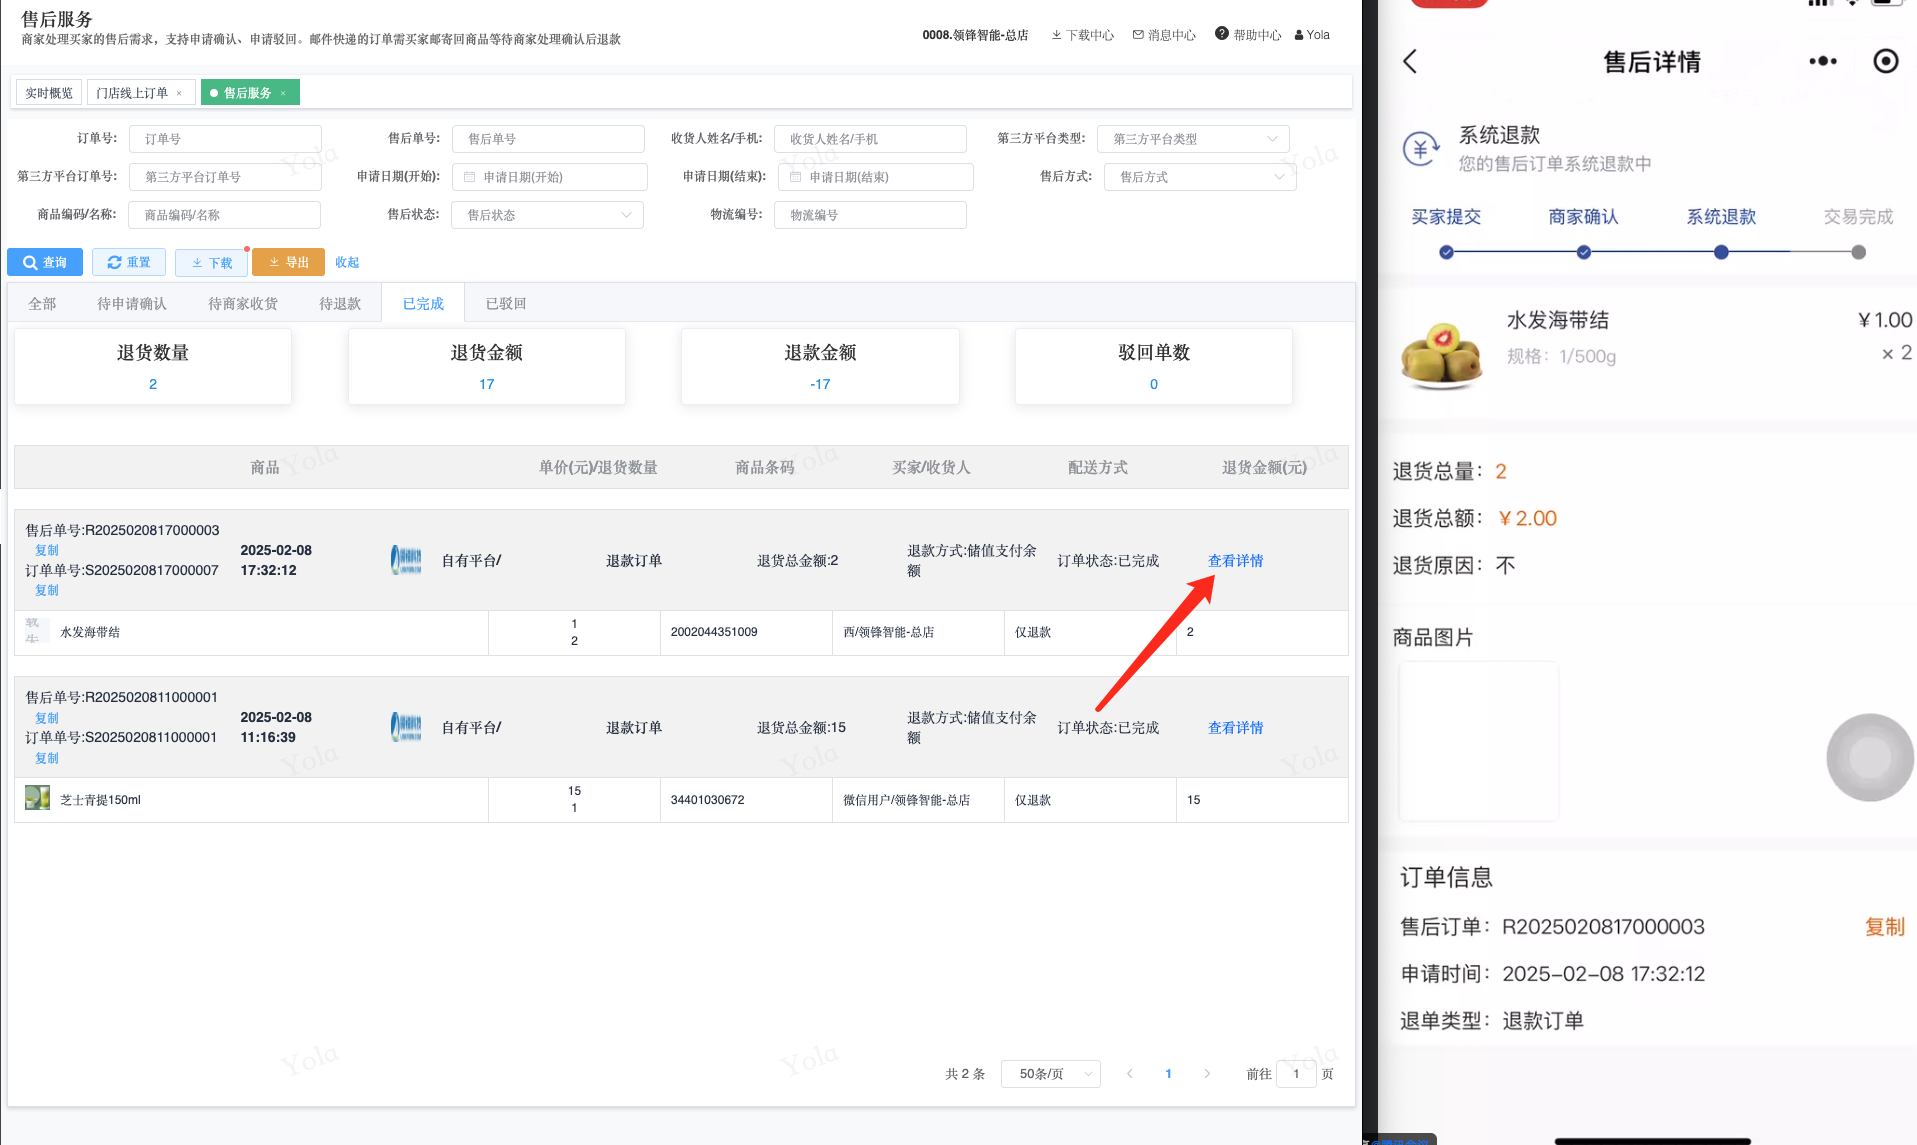Focus the 收货人姓名/手机 input field
Screen dimensions: 1917x1145
(x=870, y=139)
